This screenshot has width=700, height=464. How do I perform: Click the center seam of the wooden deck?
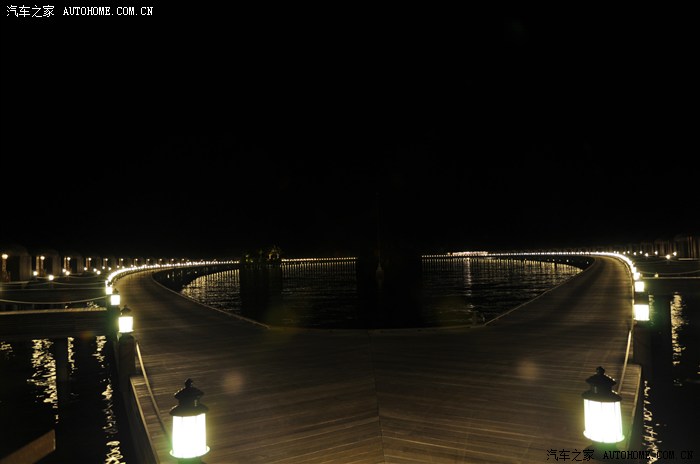point(380,400)
